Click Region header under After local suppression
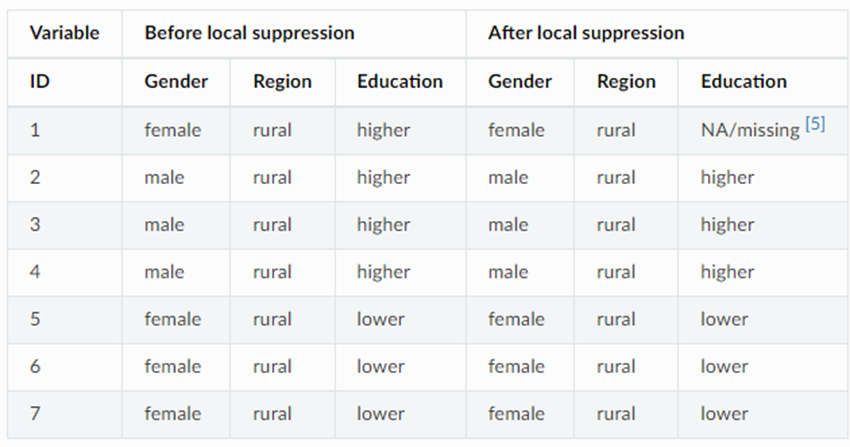Viewport: 850px width, 447px height. coord(625,82)
